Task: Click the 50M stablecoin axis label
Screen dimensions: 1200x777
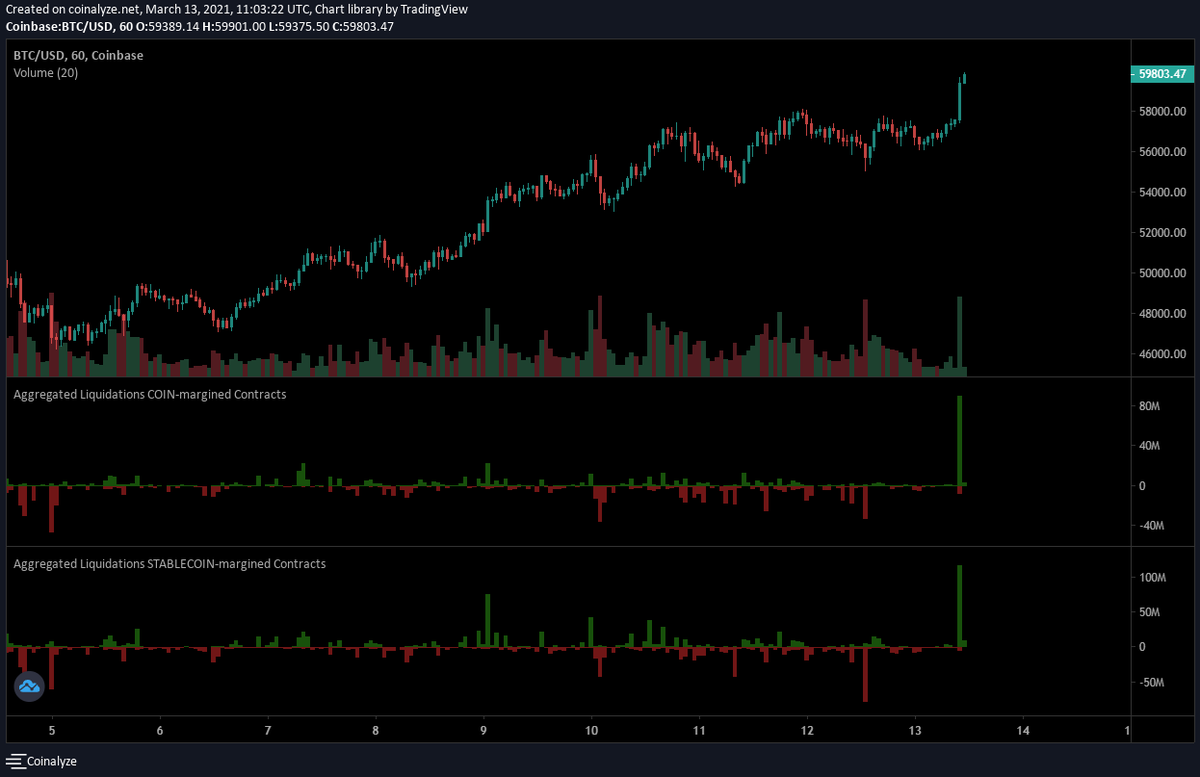Action: tap(1149, 613)
